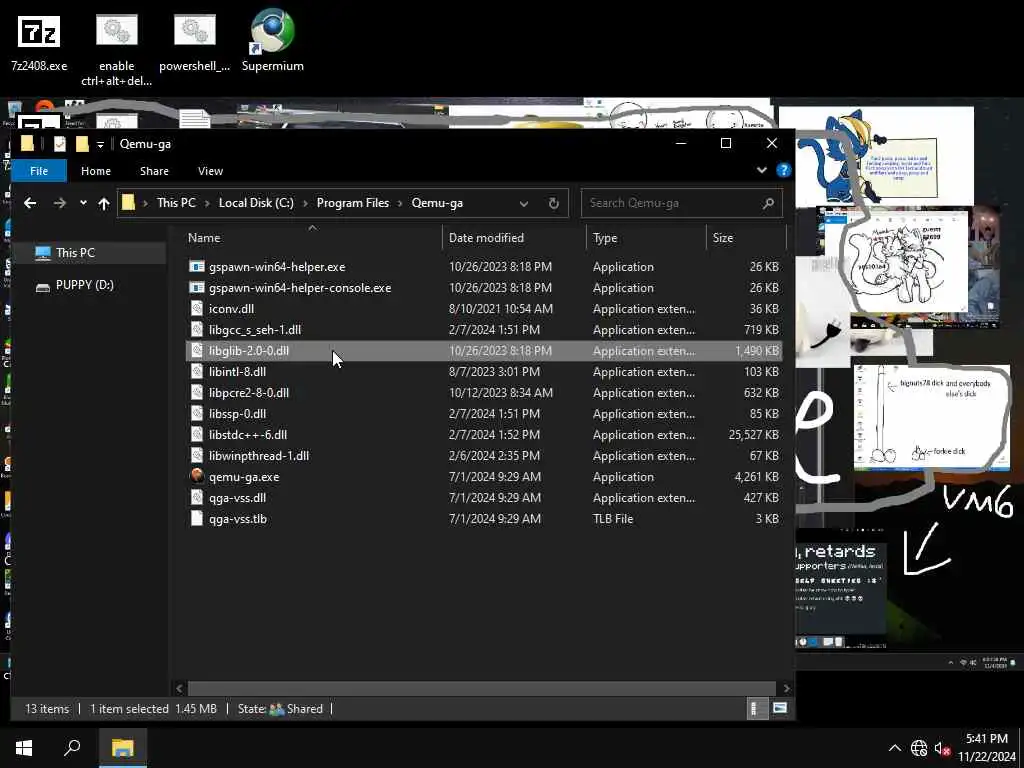Screen dimensions: 1024x768
Task: Open network globe tray icon
Action: (919, 748)
